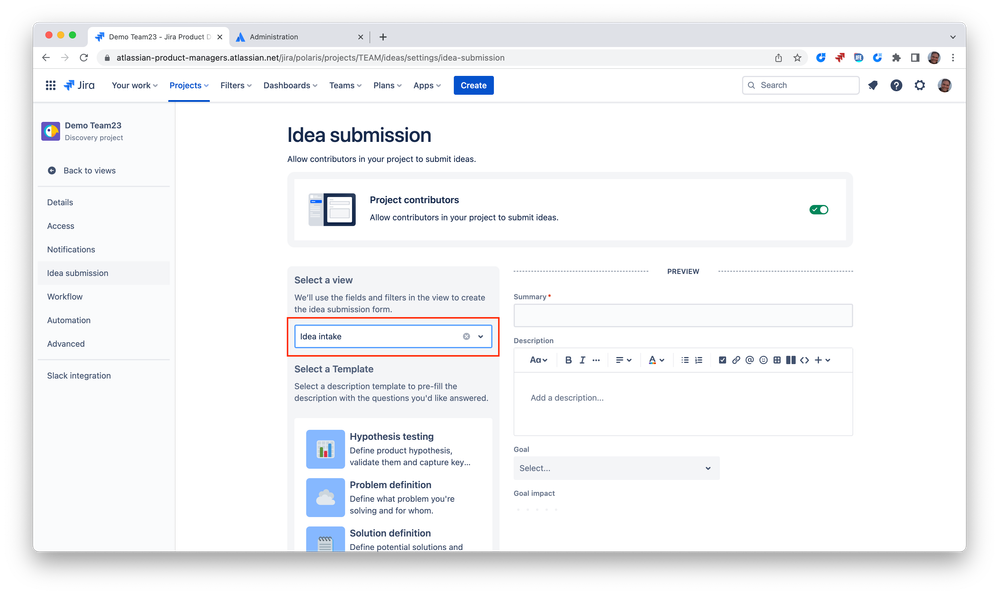
Task: Open more text formatting options
Action: (x=596, y=360)
